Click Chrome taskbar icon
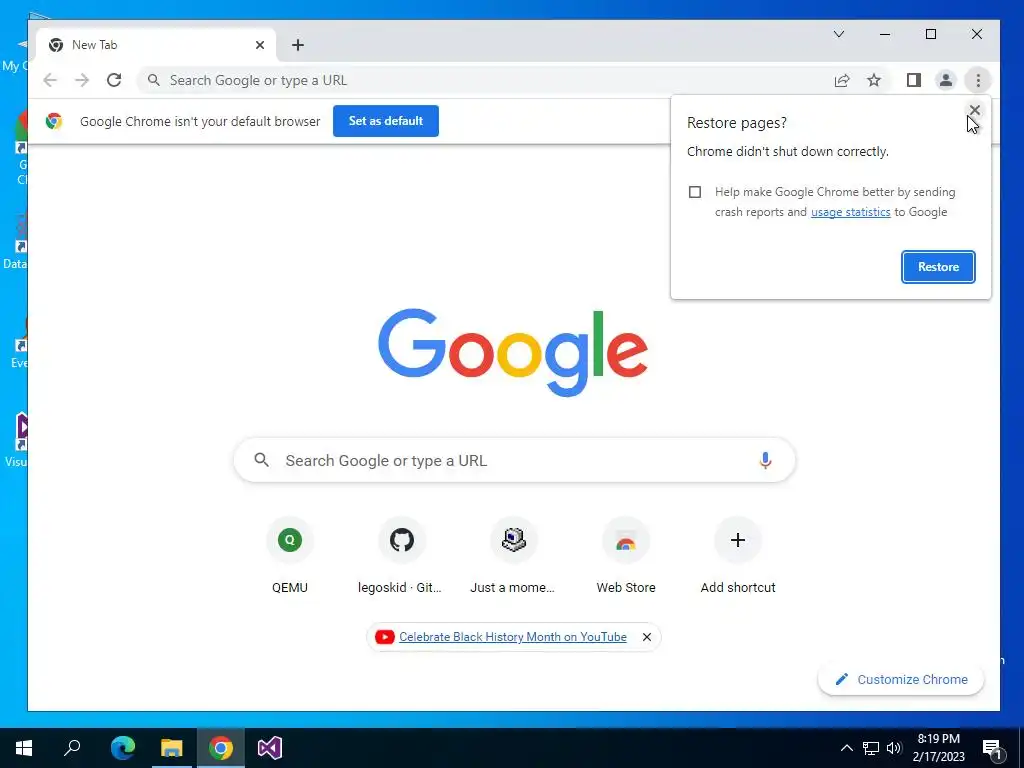Viewport: 1024px width, 768px height. (221, 748)
